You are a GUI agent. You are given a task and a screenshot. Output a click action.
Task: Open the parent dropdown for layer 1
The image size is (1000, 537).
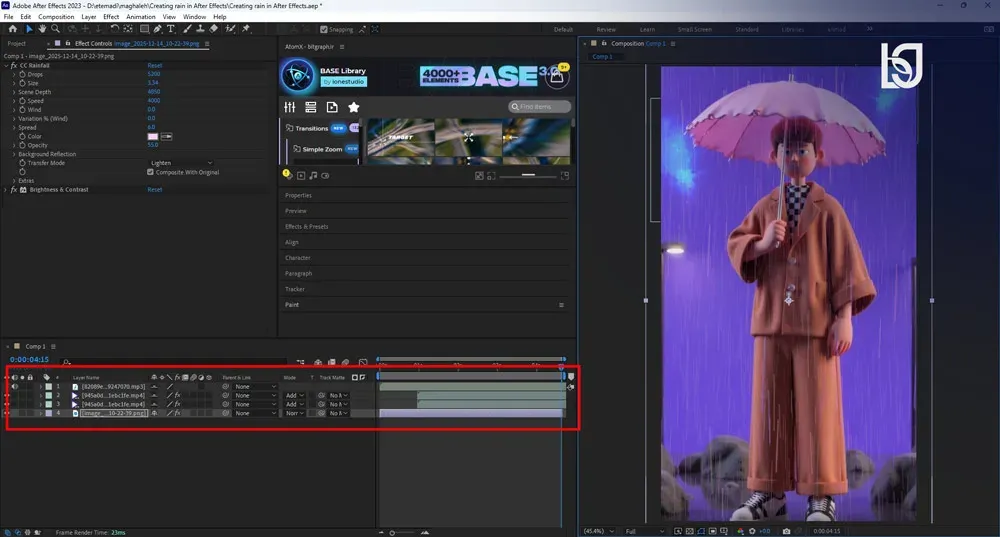(x=255, y=386)
